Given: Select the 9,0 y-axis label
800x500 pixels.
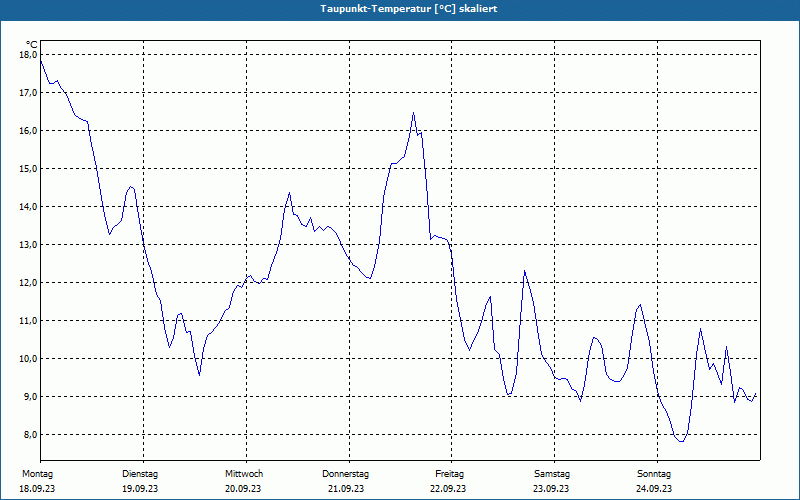Looking at the screenshot, I should pyautogui.click(x=29, y=397).
